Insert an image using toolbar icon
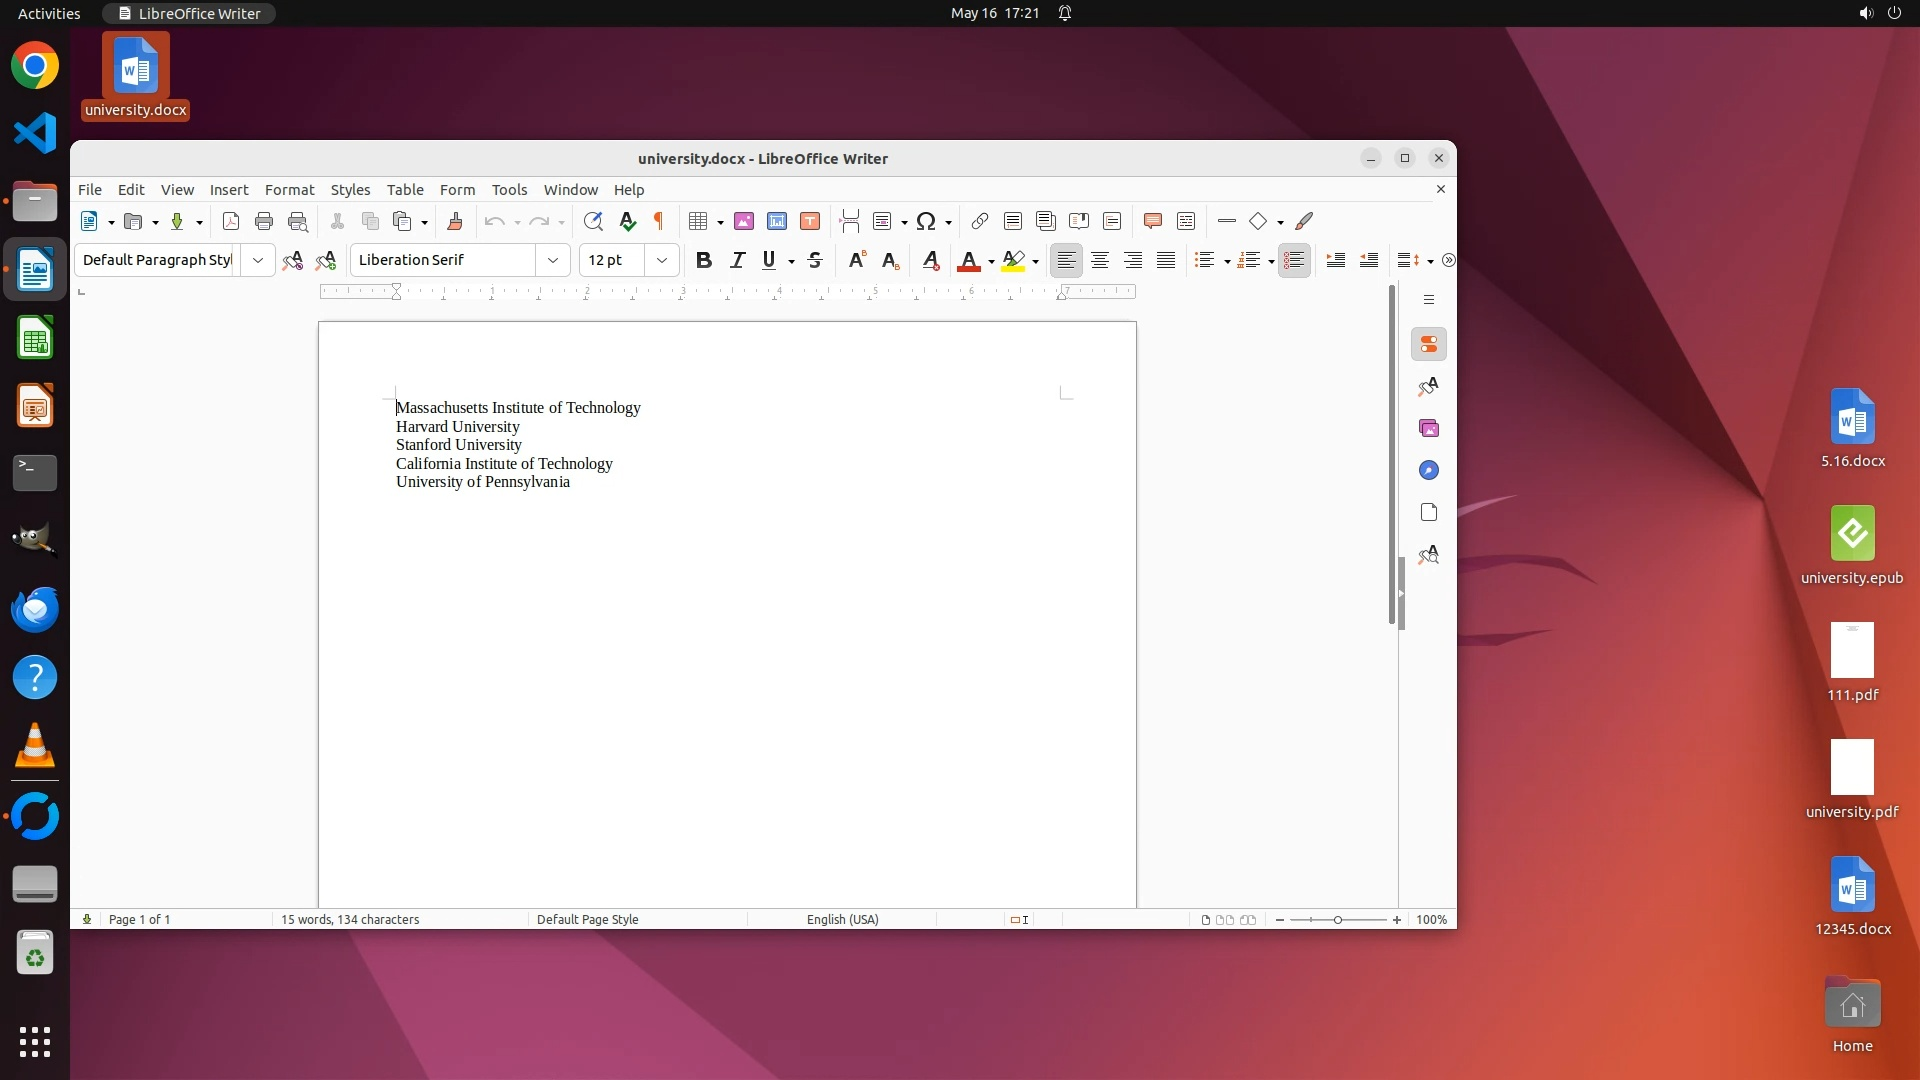Image resolution: width=1920 pixels, height=1080 pixels. click(x=744, y=222)
